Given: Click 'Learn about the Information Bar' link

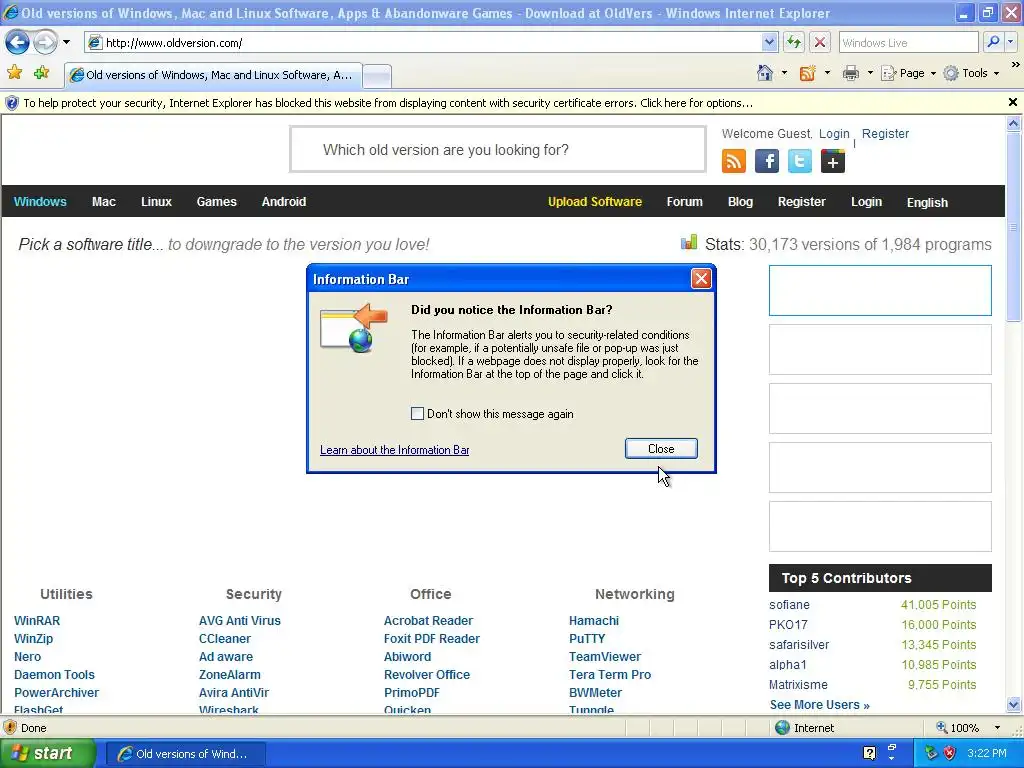Looking at the screenshot, I should 394,450.
